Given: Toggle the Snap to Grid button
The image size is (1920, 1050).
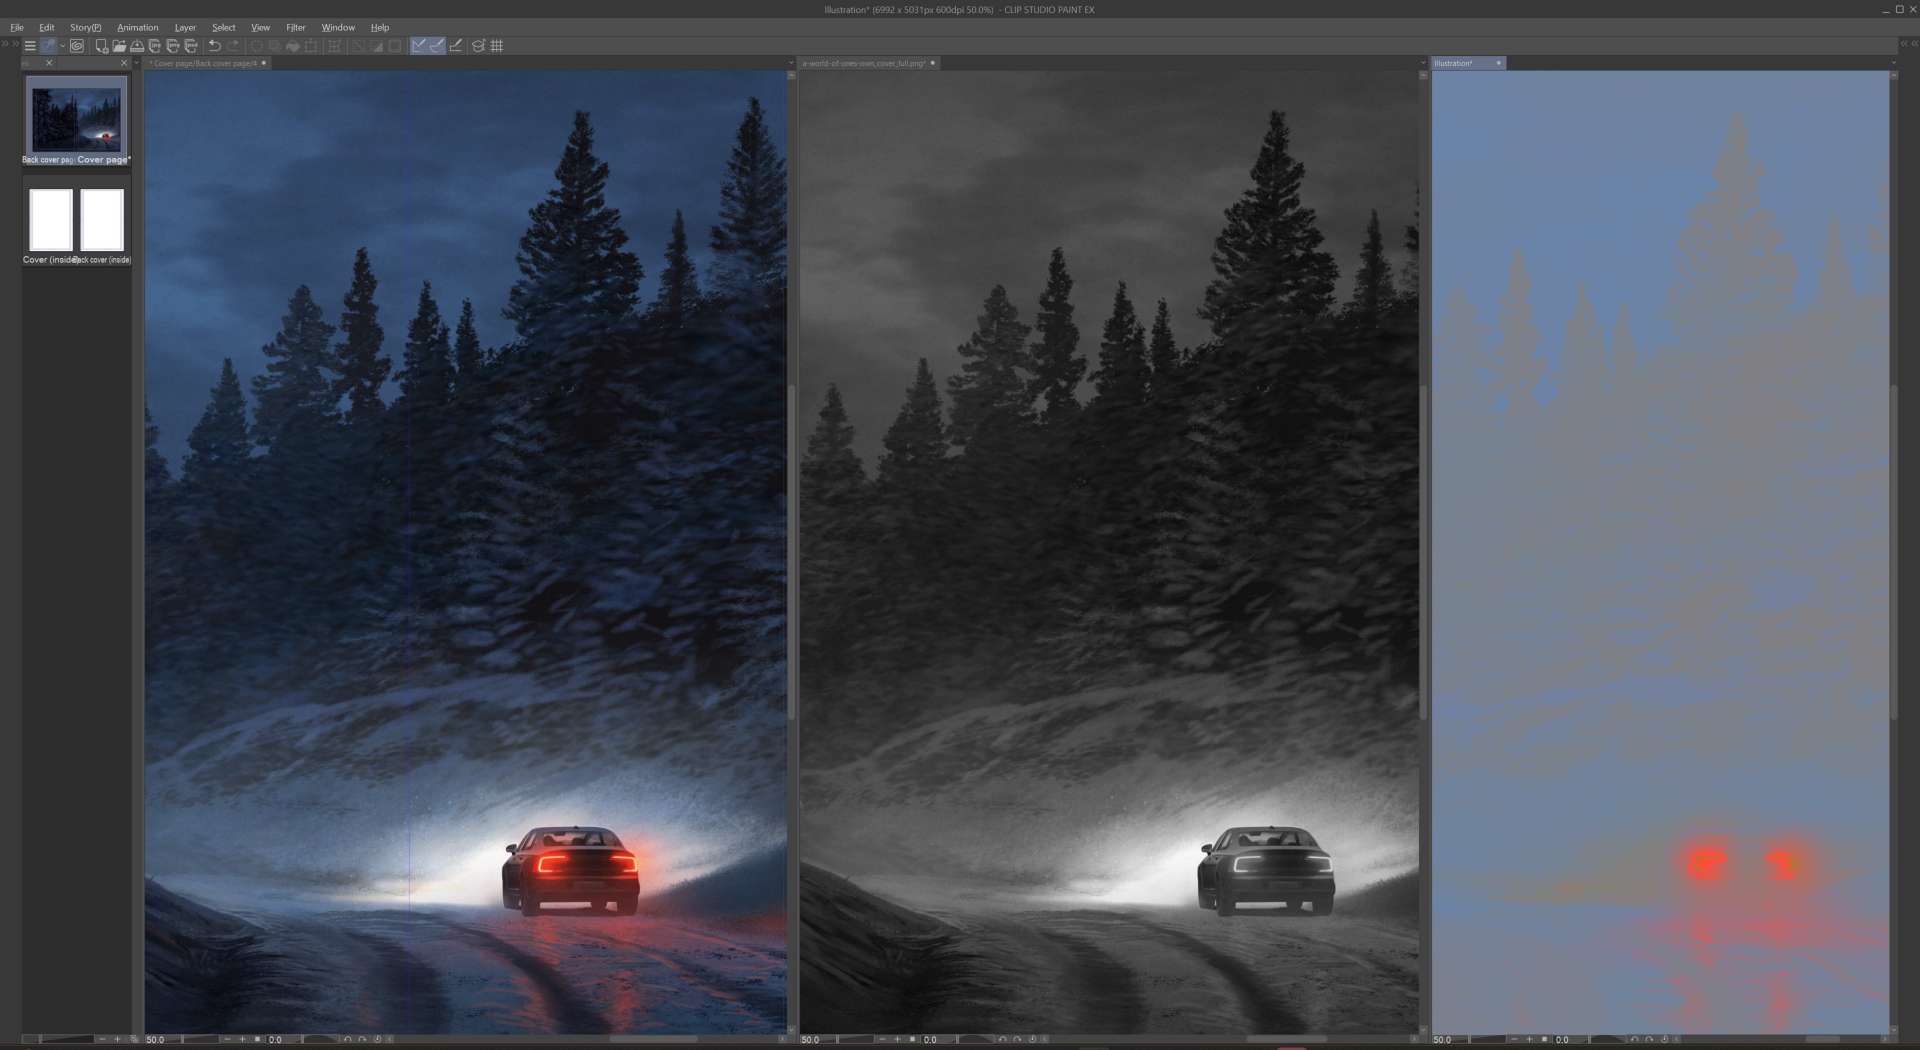Looking at the screenshot, I should coord(456,46).
